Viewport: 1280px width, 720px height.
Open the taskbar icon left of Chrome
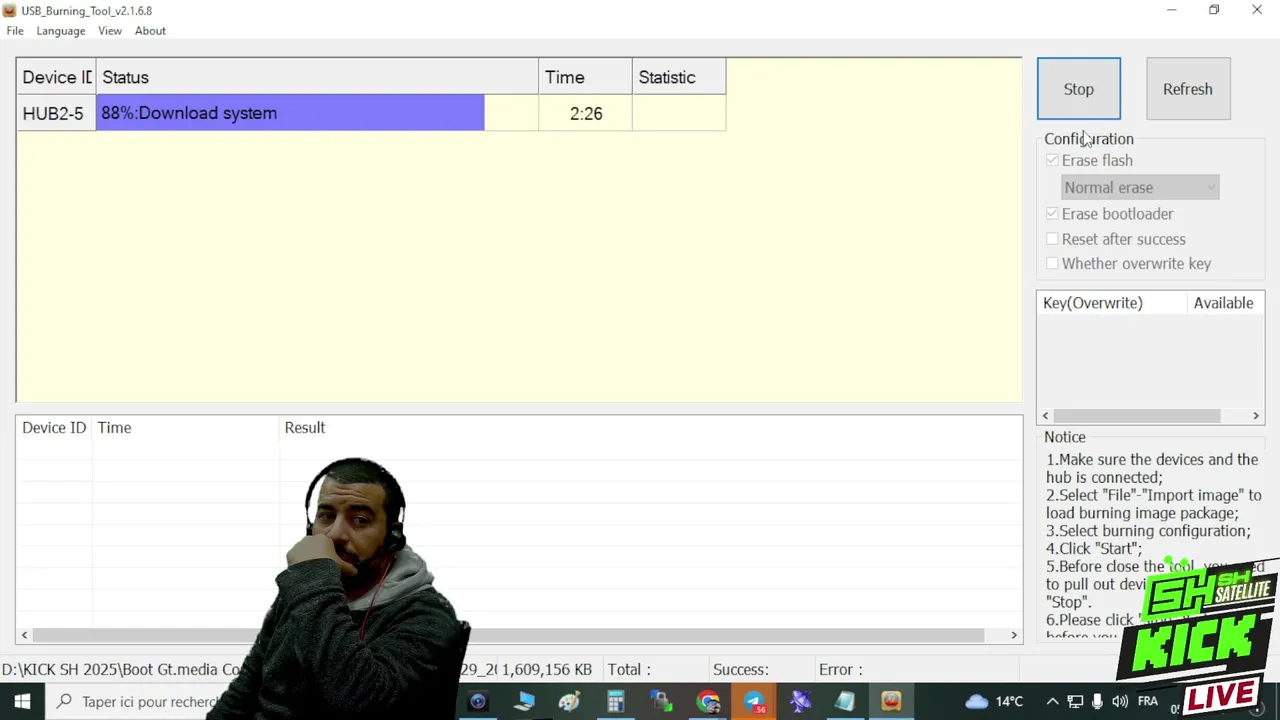[662, 702]
